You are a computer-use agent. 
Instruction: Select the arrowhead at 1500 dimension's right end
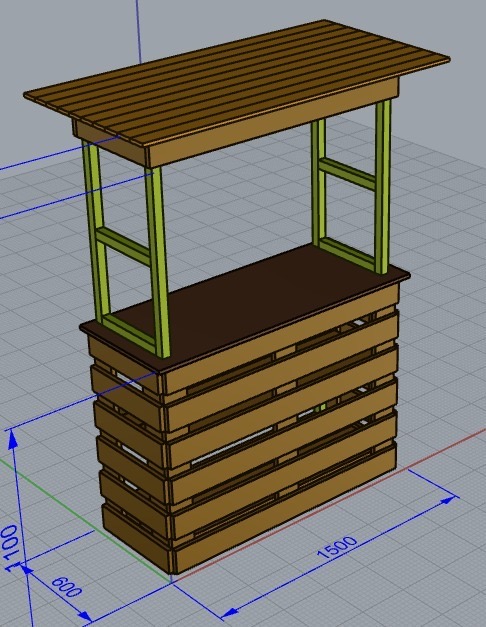click(450, 499)
